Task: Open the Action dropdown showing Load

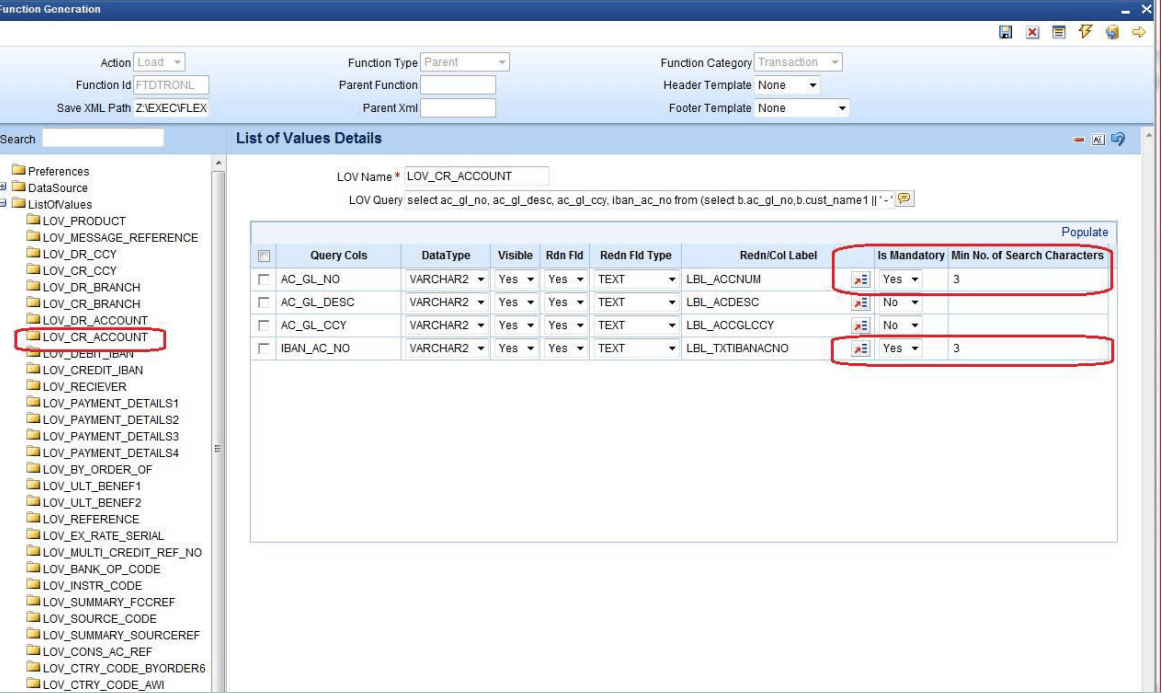Action: click(x=159, y=62)
